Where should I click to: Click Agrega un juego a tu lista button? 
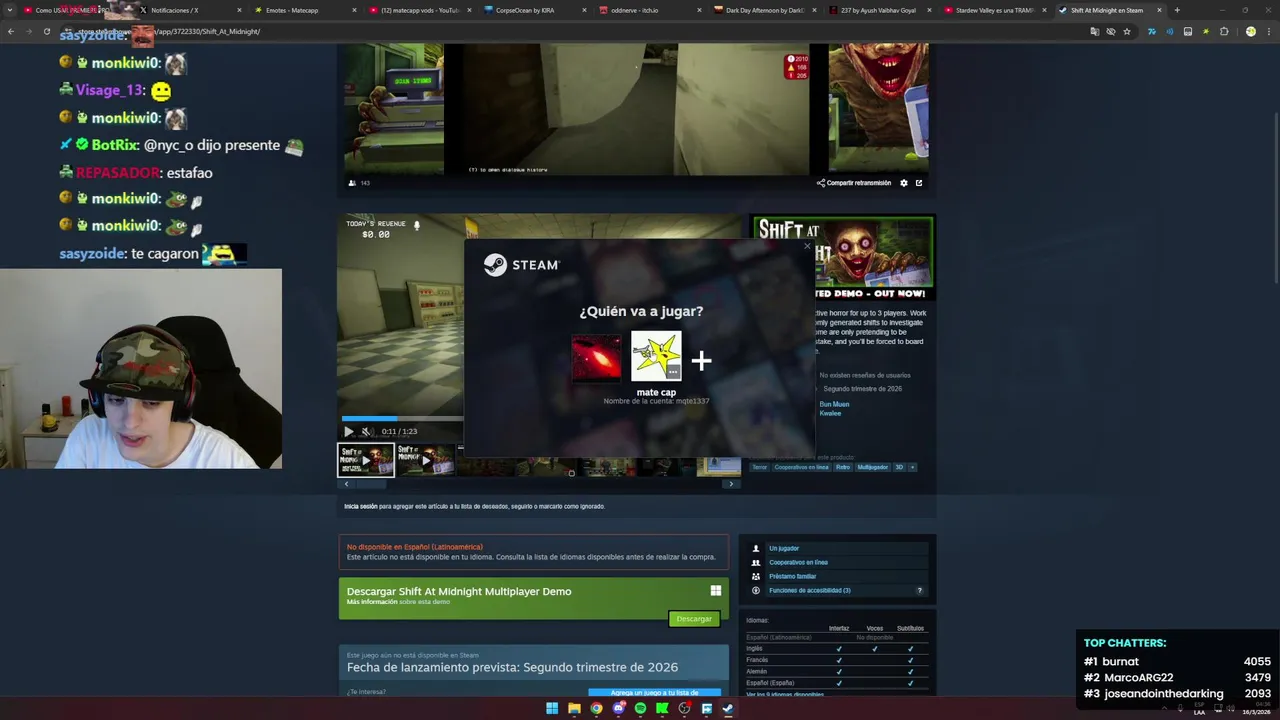655,692
